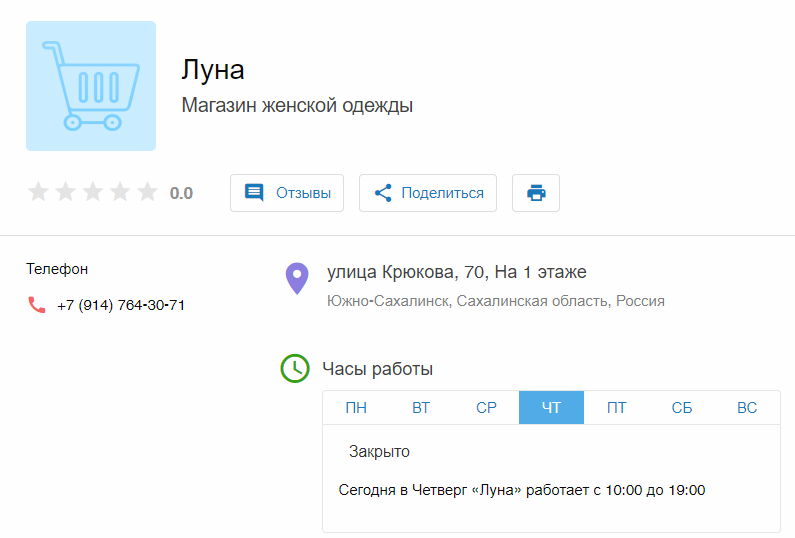Click the city line Южно-Сахалинск, Сахалинская область
Screen dimensions: 795x538
click(x=496, y=301)
